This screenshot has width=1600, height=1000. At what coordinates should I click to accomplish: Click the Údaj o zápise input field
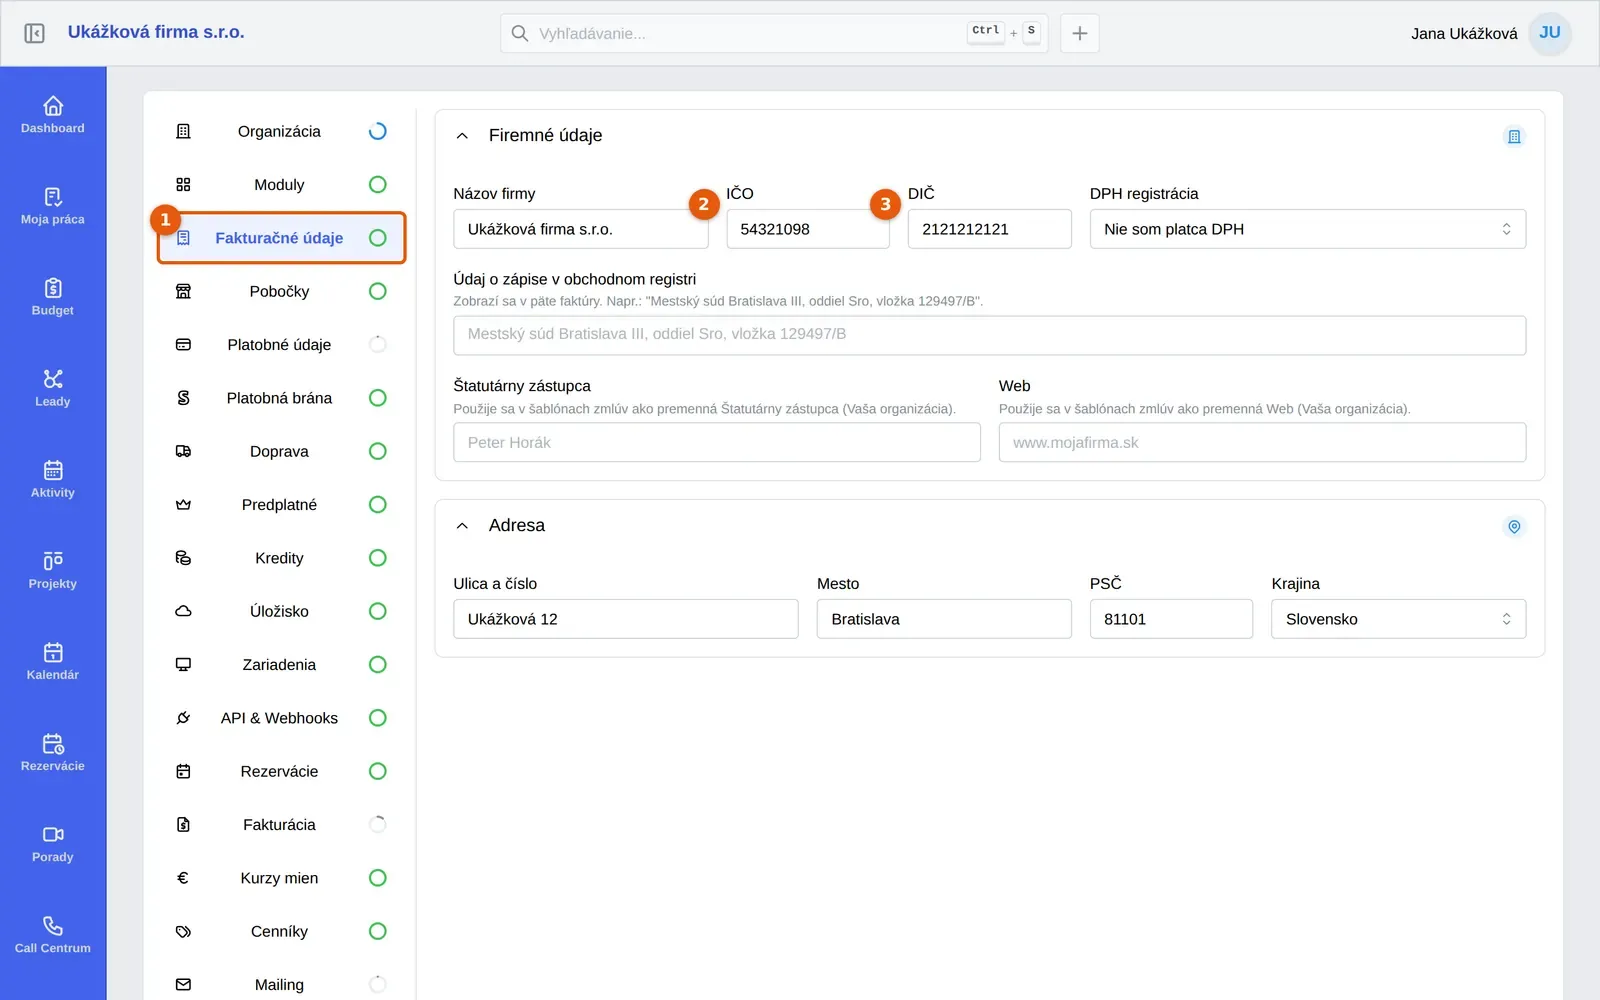click(990, 335)
